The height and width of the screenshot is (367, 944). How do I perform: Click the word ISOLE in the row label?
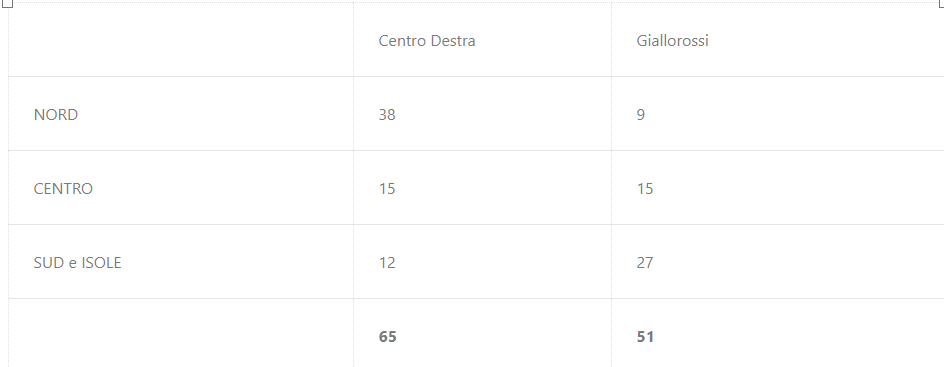pos(101,262)
